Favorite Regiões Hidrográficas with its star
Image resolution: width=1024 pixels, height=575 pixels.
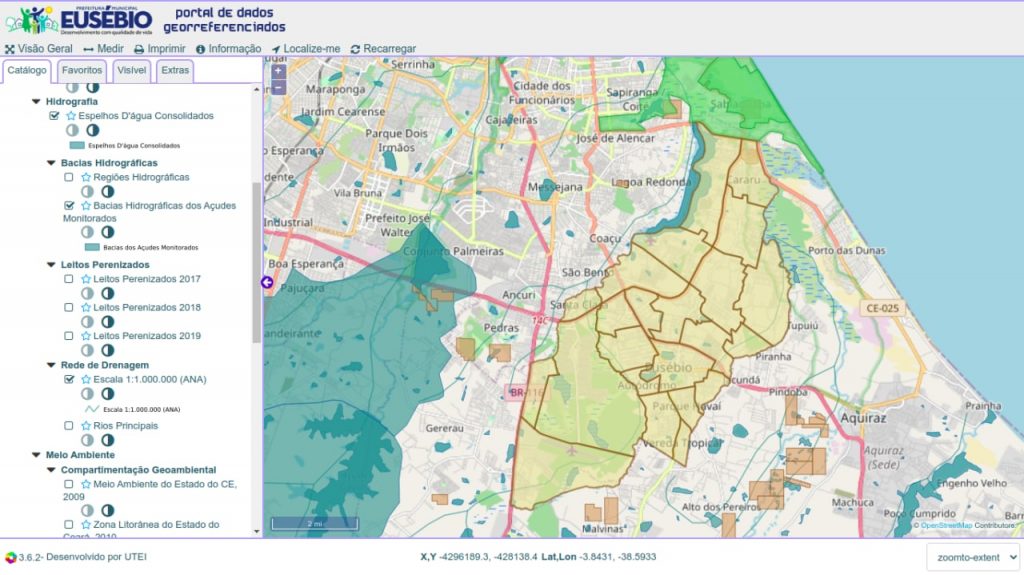[86, 177]
